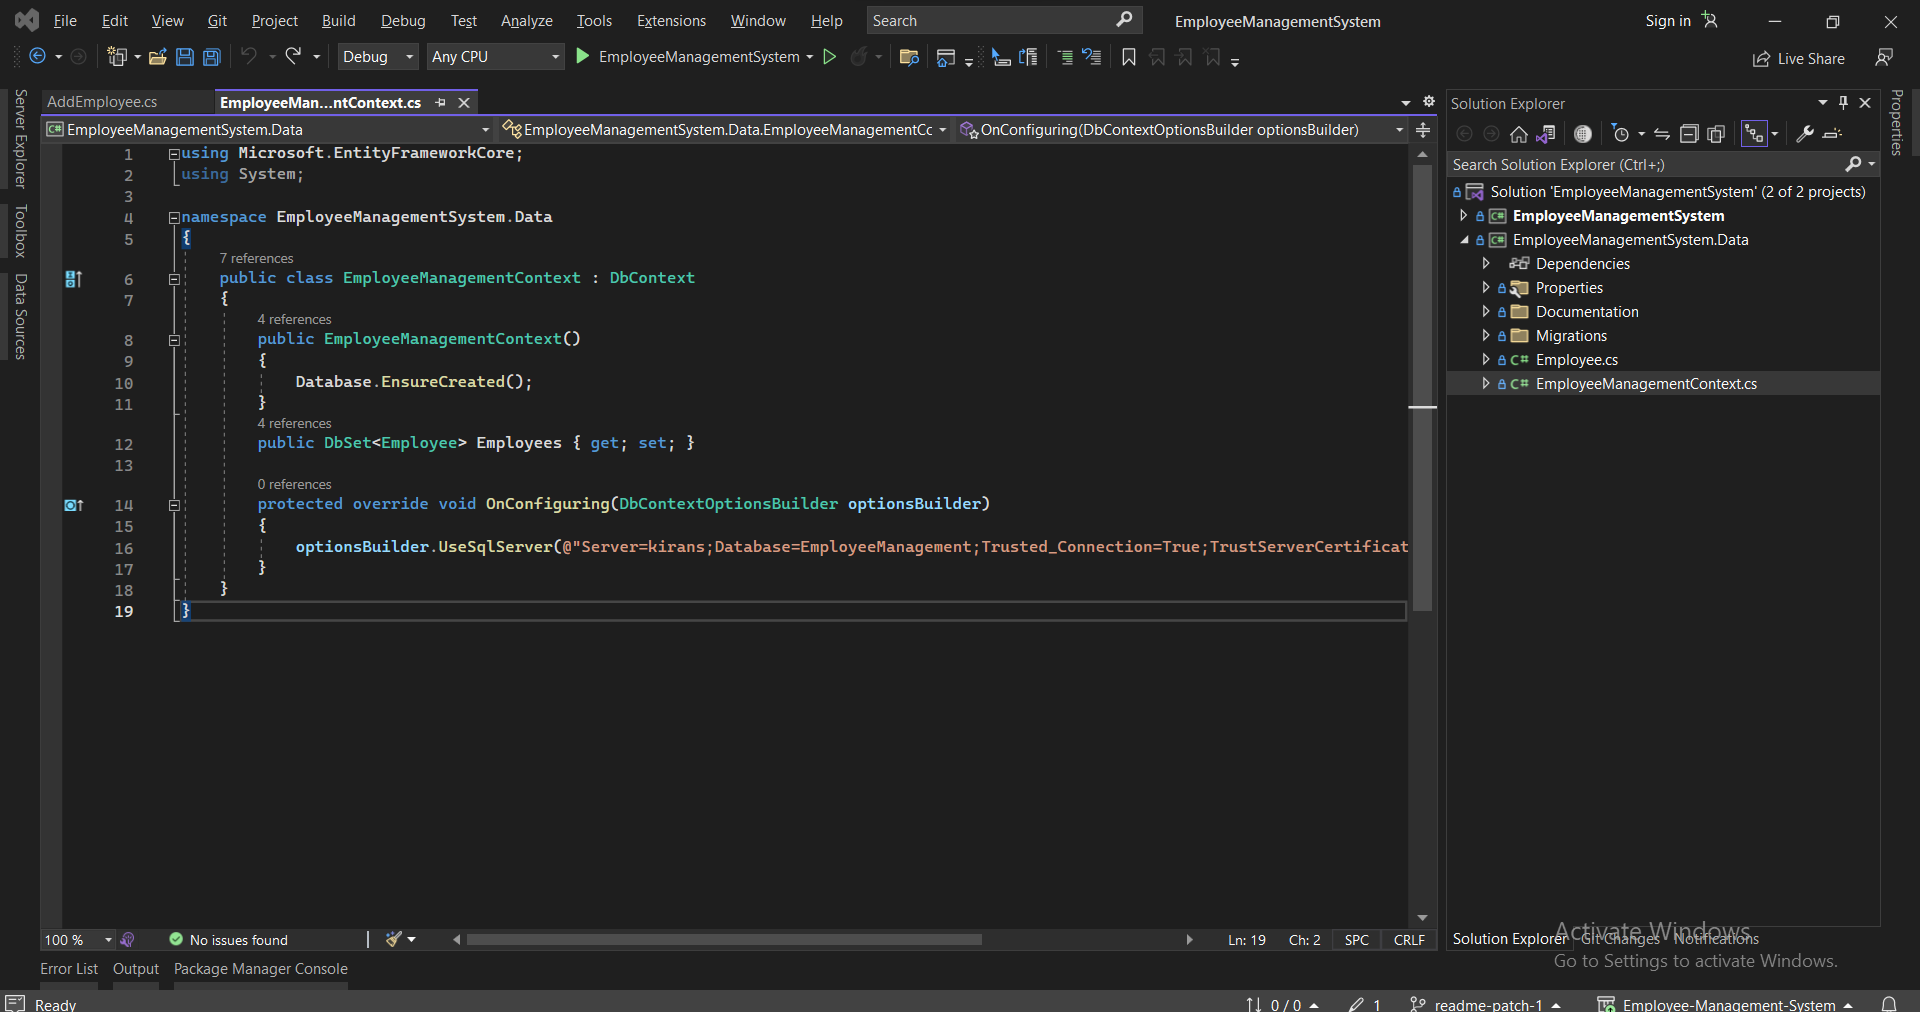Click the Solution Explorer Home icon

pos(1518,134)
